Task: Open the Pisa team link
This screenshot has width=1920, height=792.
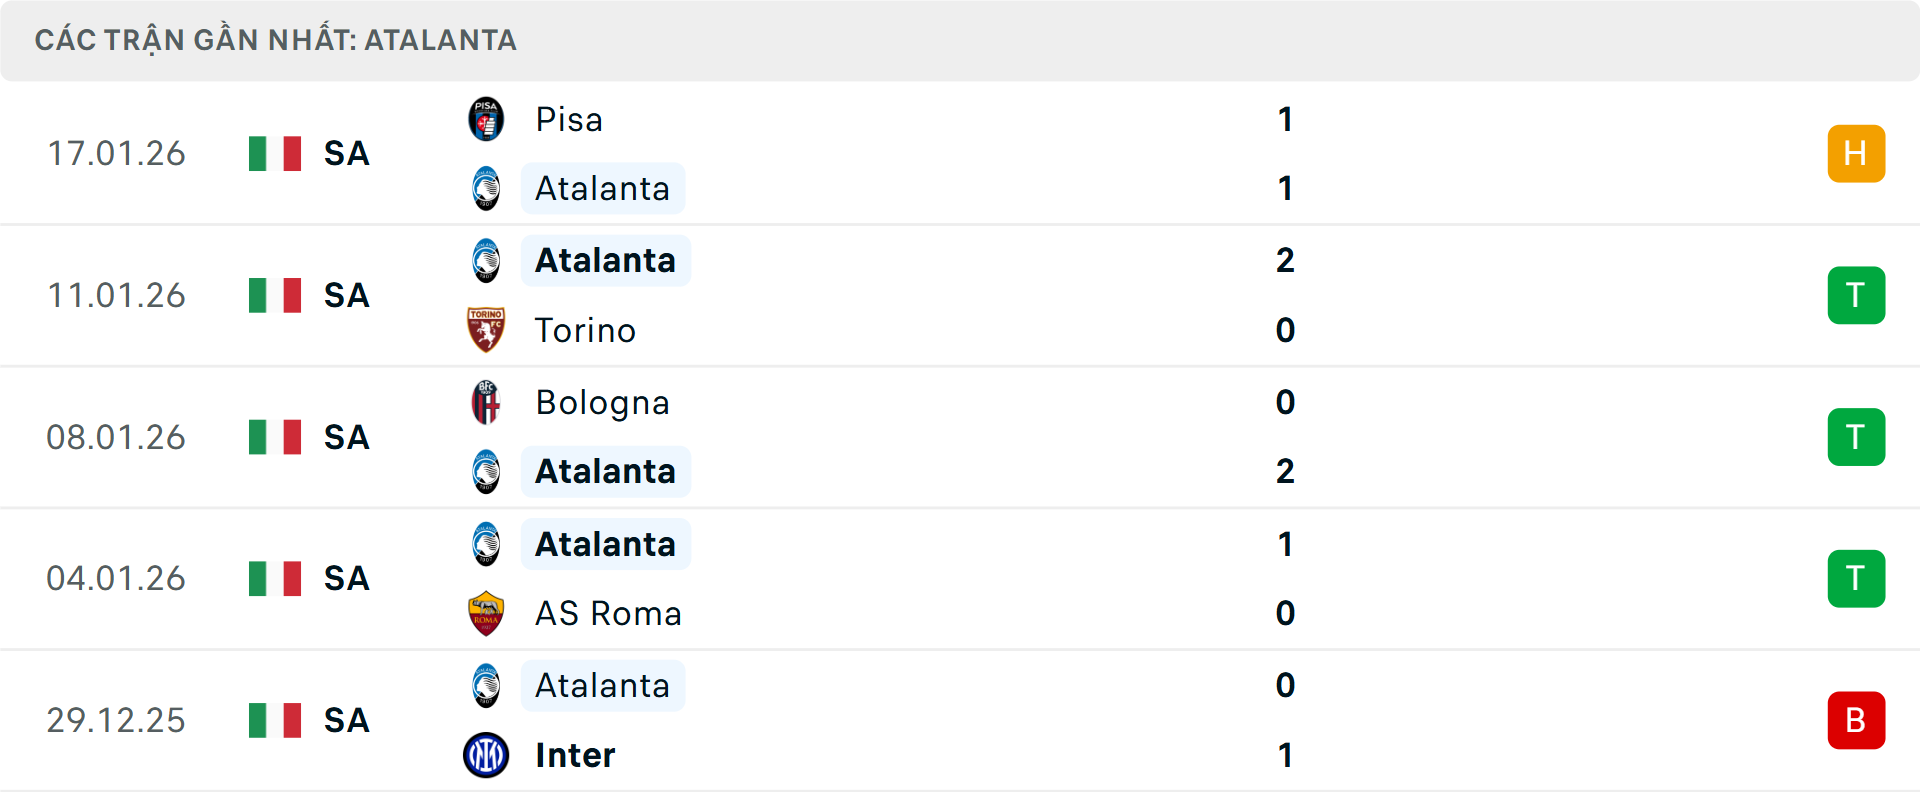Action: pyautogui.click(x=569, y=119)
